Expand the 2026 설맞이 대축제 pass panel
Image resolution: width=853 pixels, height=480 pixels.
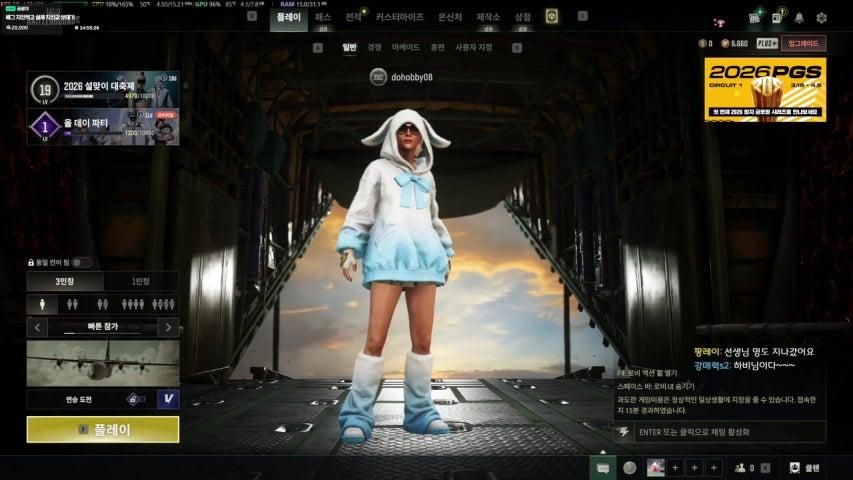(103, 88)
